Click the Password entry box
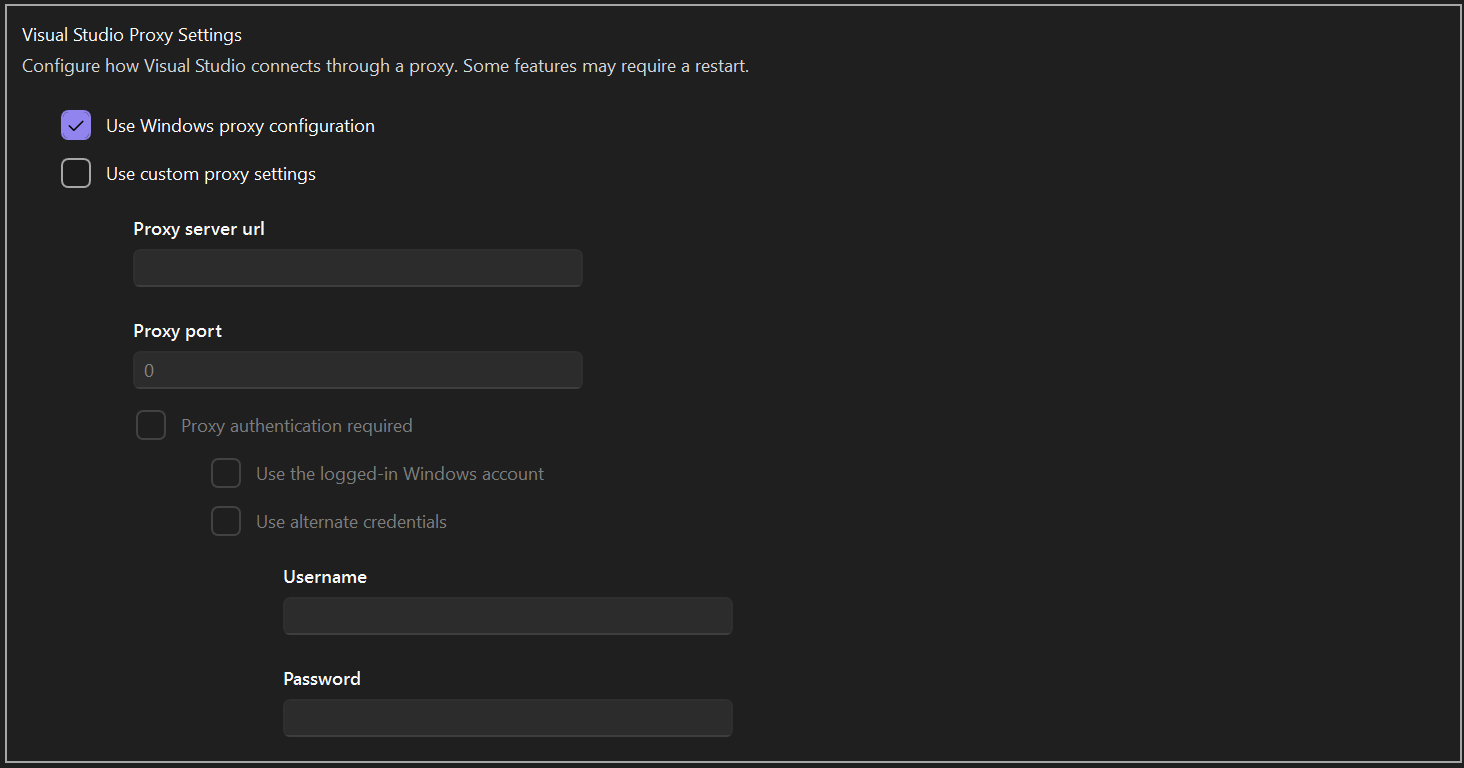Viewport: 1464px width, 768px height. [x=507, y=718]
